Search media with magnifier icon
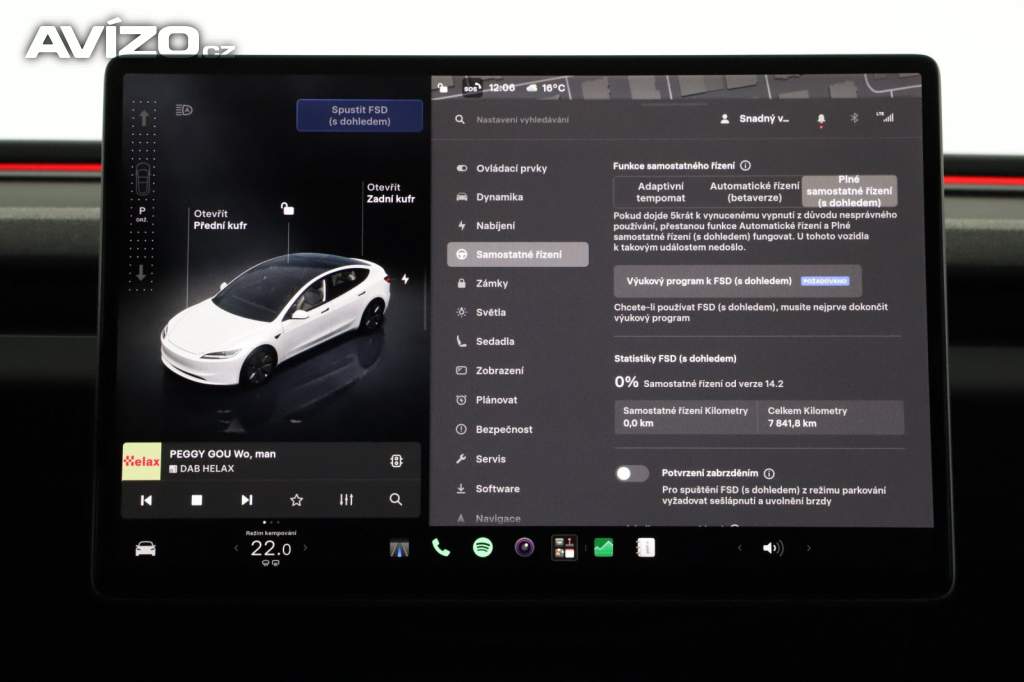The image size is (1024, 682). (x=396, y=499)
